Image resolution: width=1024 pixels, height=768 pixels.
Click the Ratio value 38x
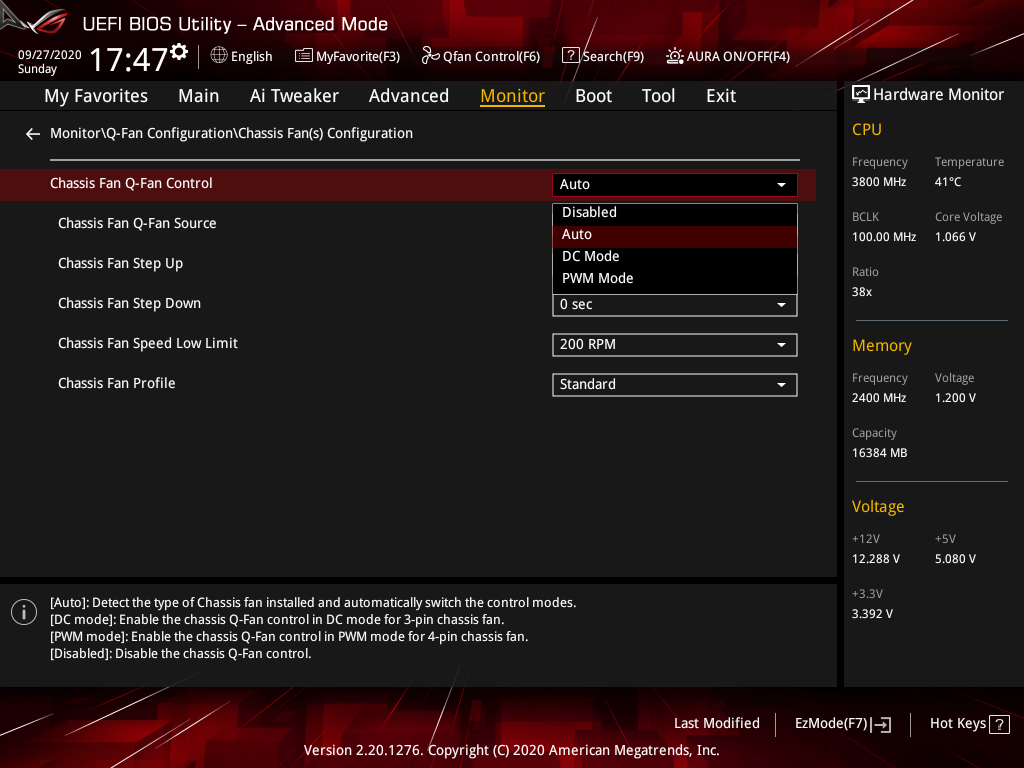point(861,292)
